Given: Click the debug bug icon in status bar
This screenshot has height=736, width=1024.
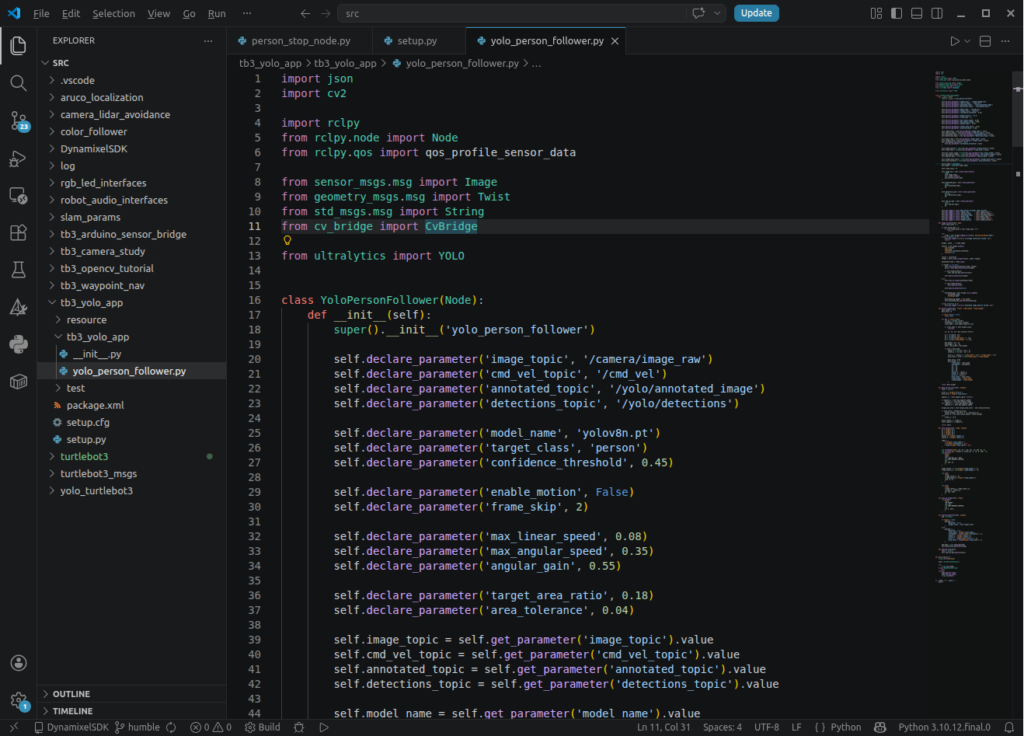Looking at the screenshot, I should 299,727.
